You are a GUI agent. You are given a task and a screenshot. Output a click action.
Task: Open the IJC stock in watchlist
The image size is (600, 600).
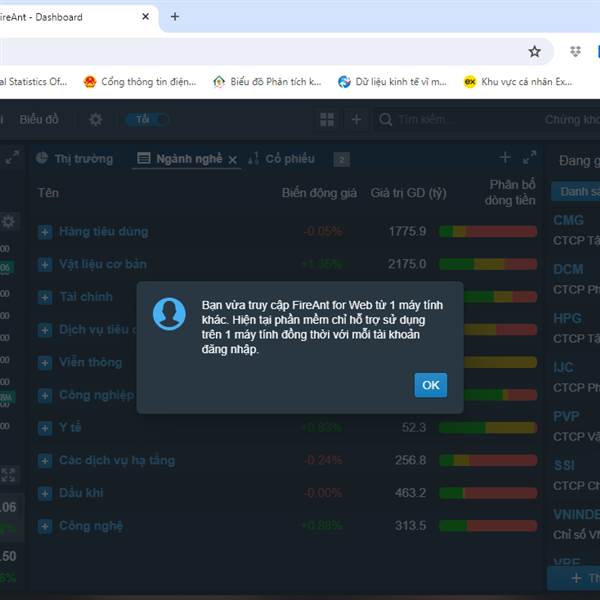(x=563, y=367)
